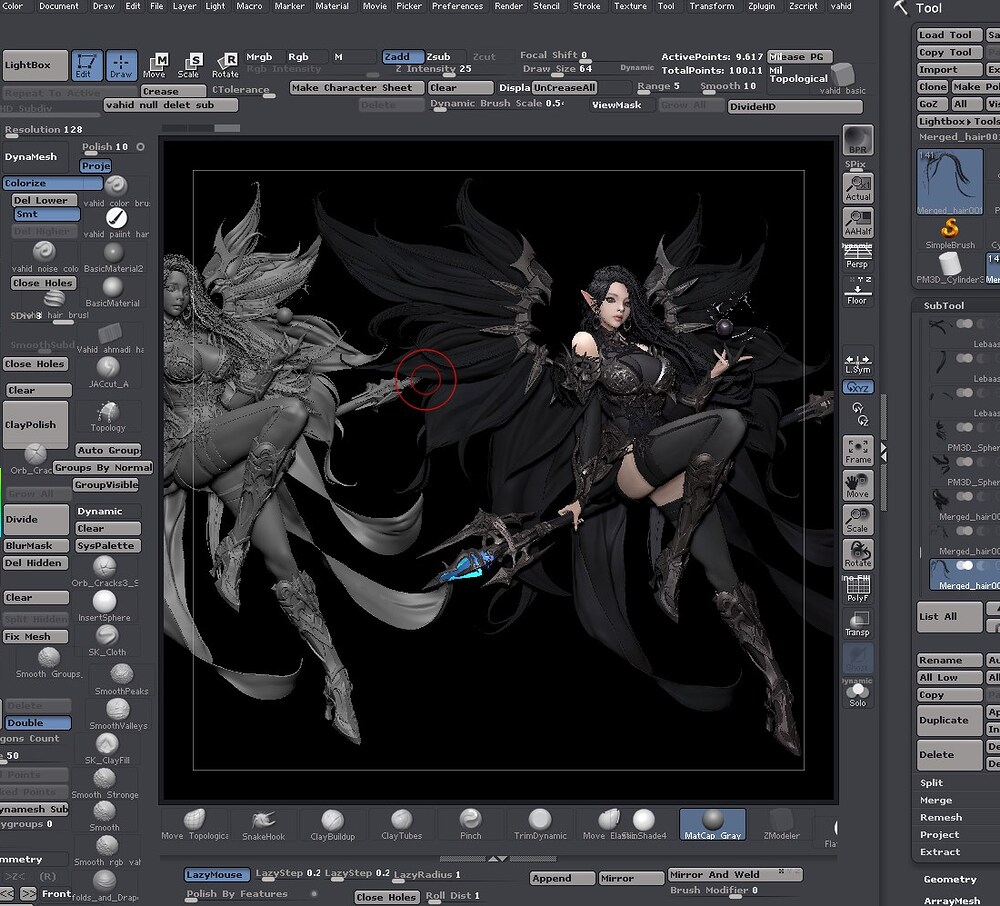Click the Scale canvas icon on right shelf

[858, 520]
